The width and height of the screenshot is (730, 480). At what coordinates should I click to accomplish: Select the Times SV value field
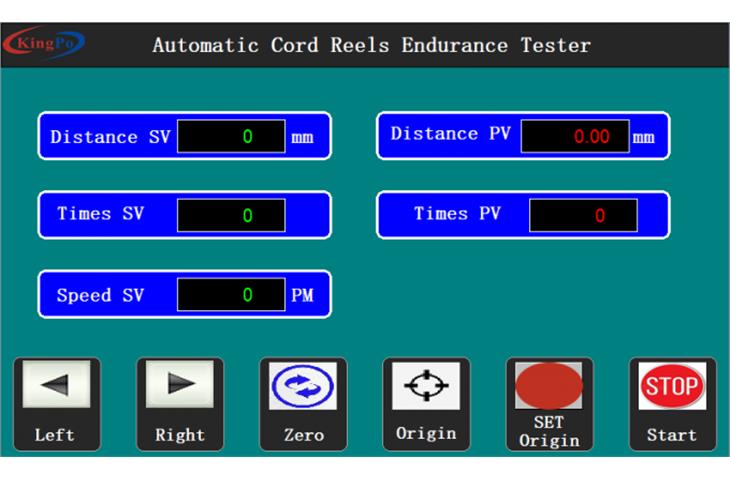point(231,215)
